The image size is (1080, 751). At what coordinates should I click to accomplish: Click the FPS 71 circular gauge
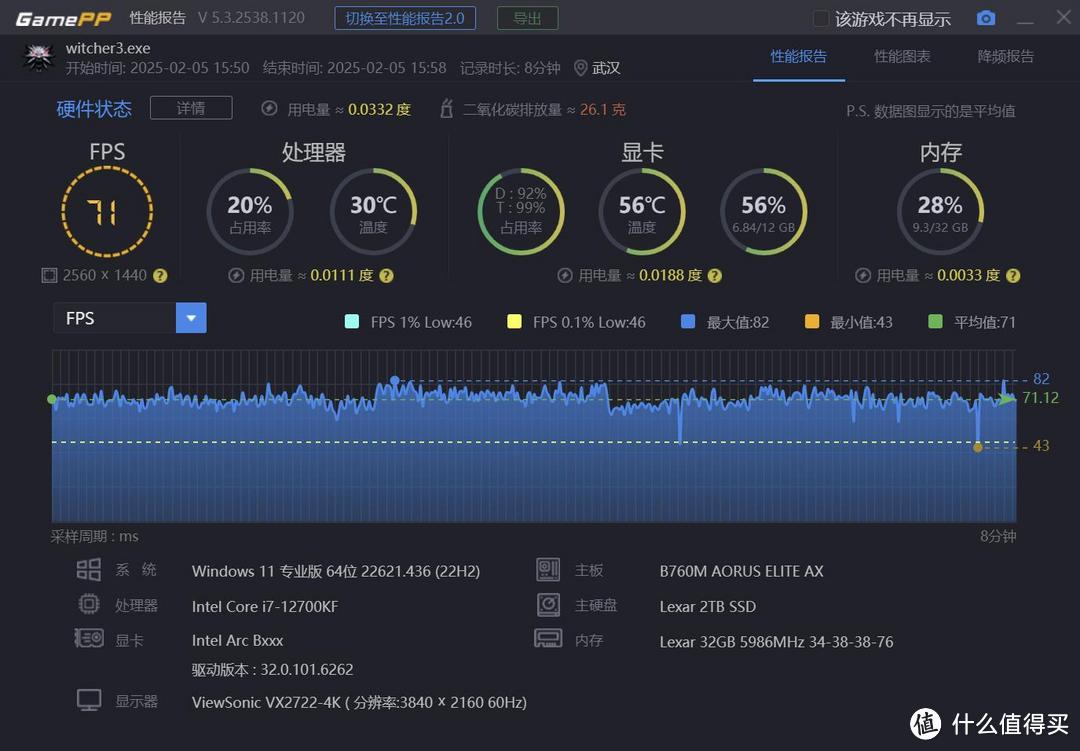[107, 212]
